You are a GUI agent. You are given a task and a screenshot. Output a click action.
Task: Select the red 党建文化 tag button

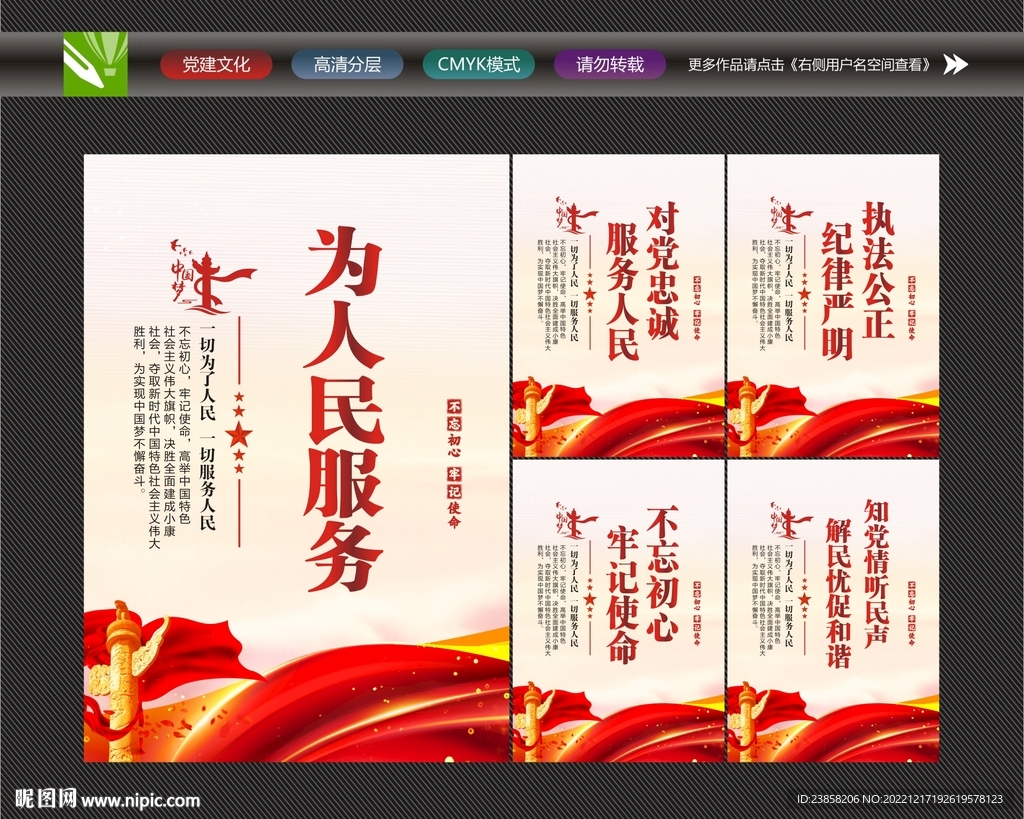click(216, 65)
